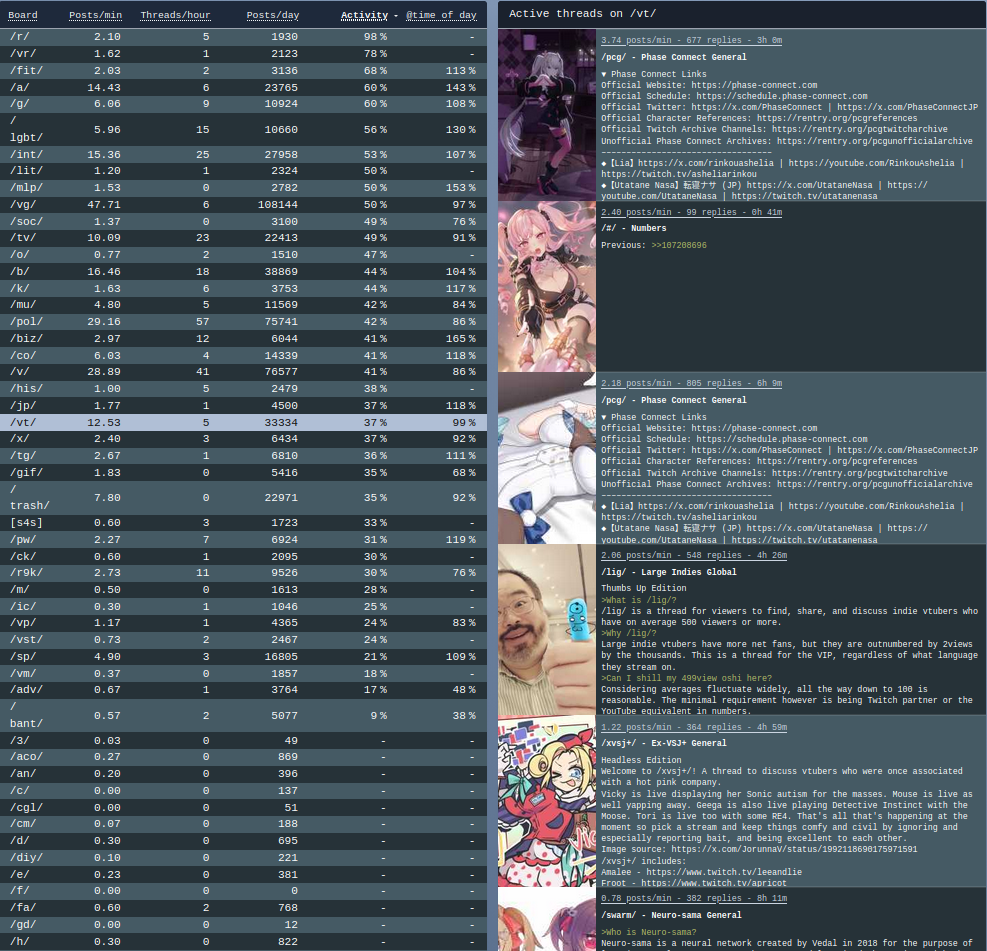Select the /fa/ board row
987x951 pixels.
(x=243, y=908)
